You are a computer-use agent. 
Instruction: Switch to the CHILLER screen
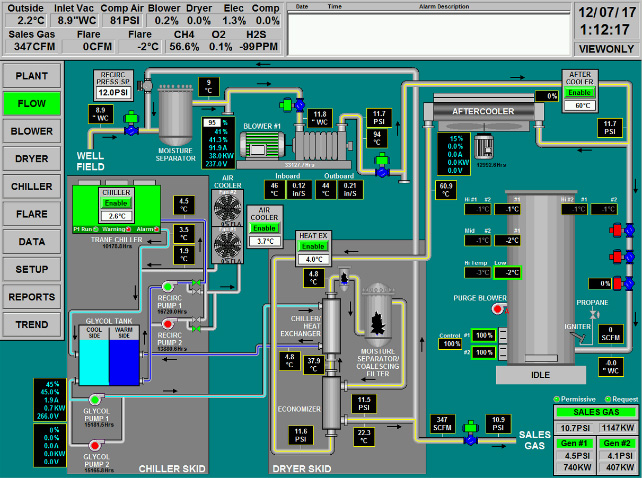point(32,186)
